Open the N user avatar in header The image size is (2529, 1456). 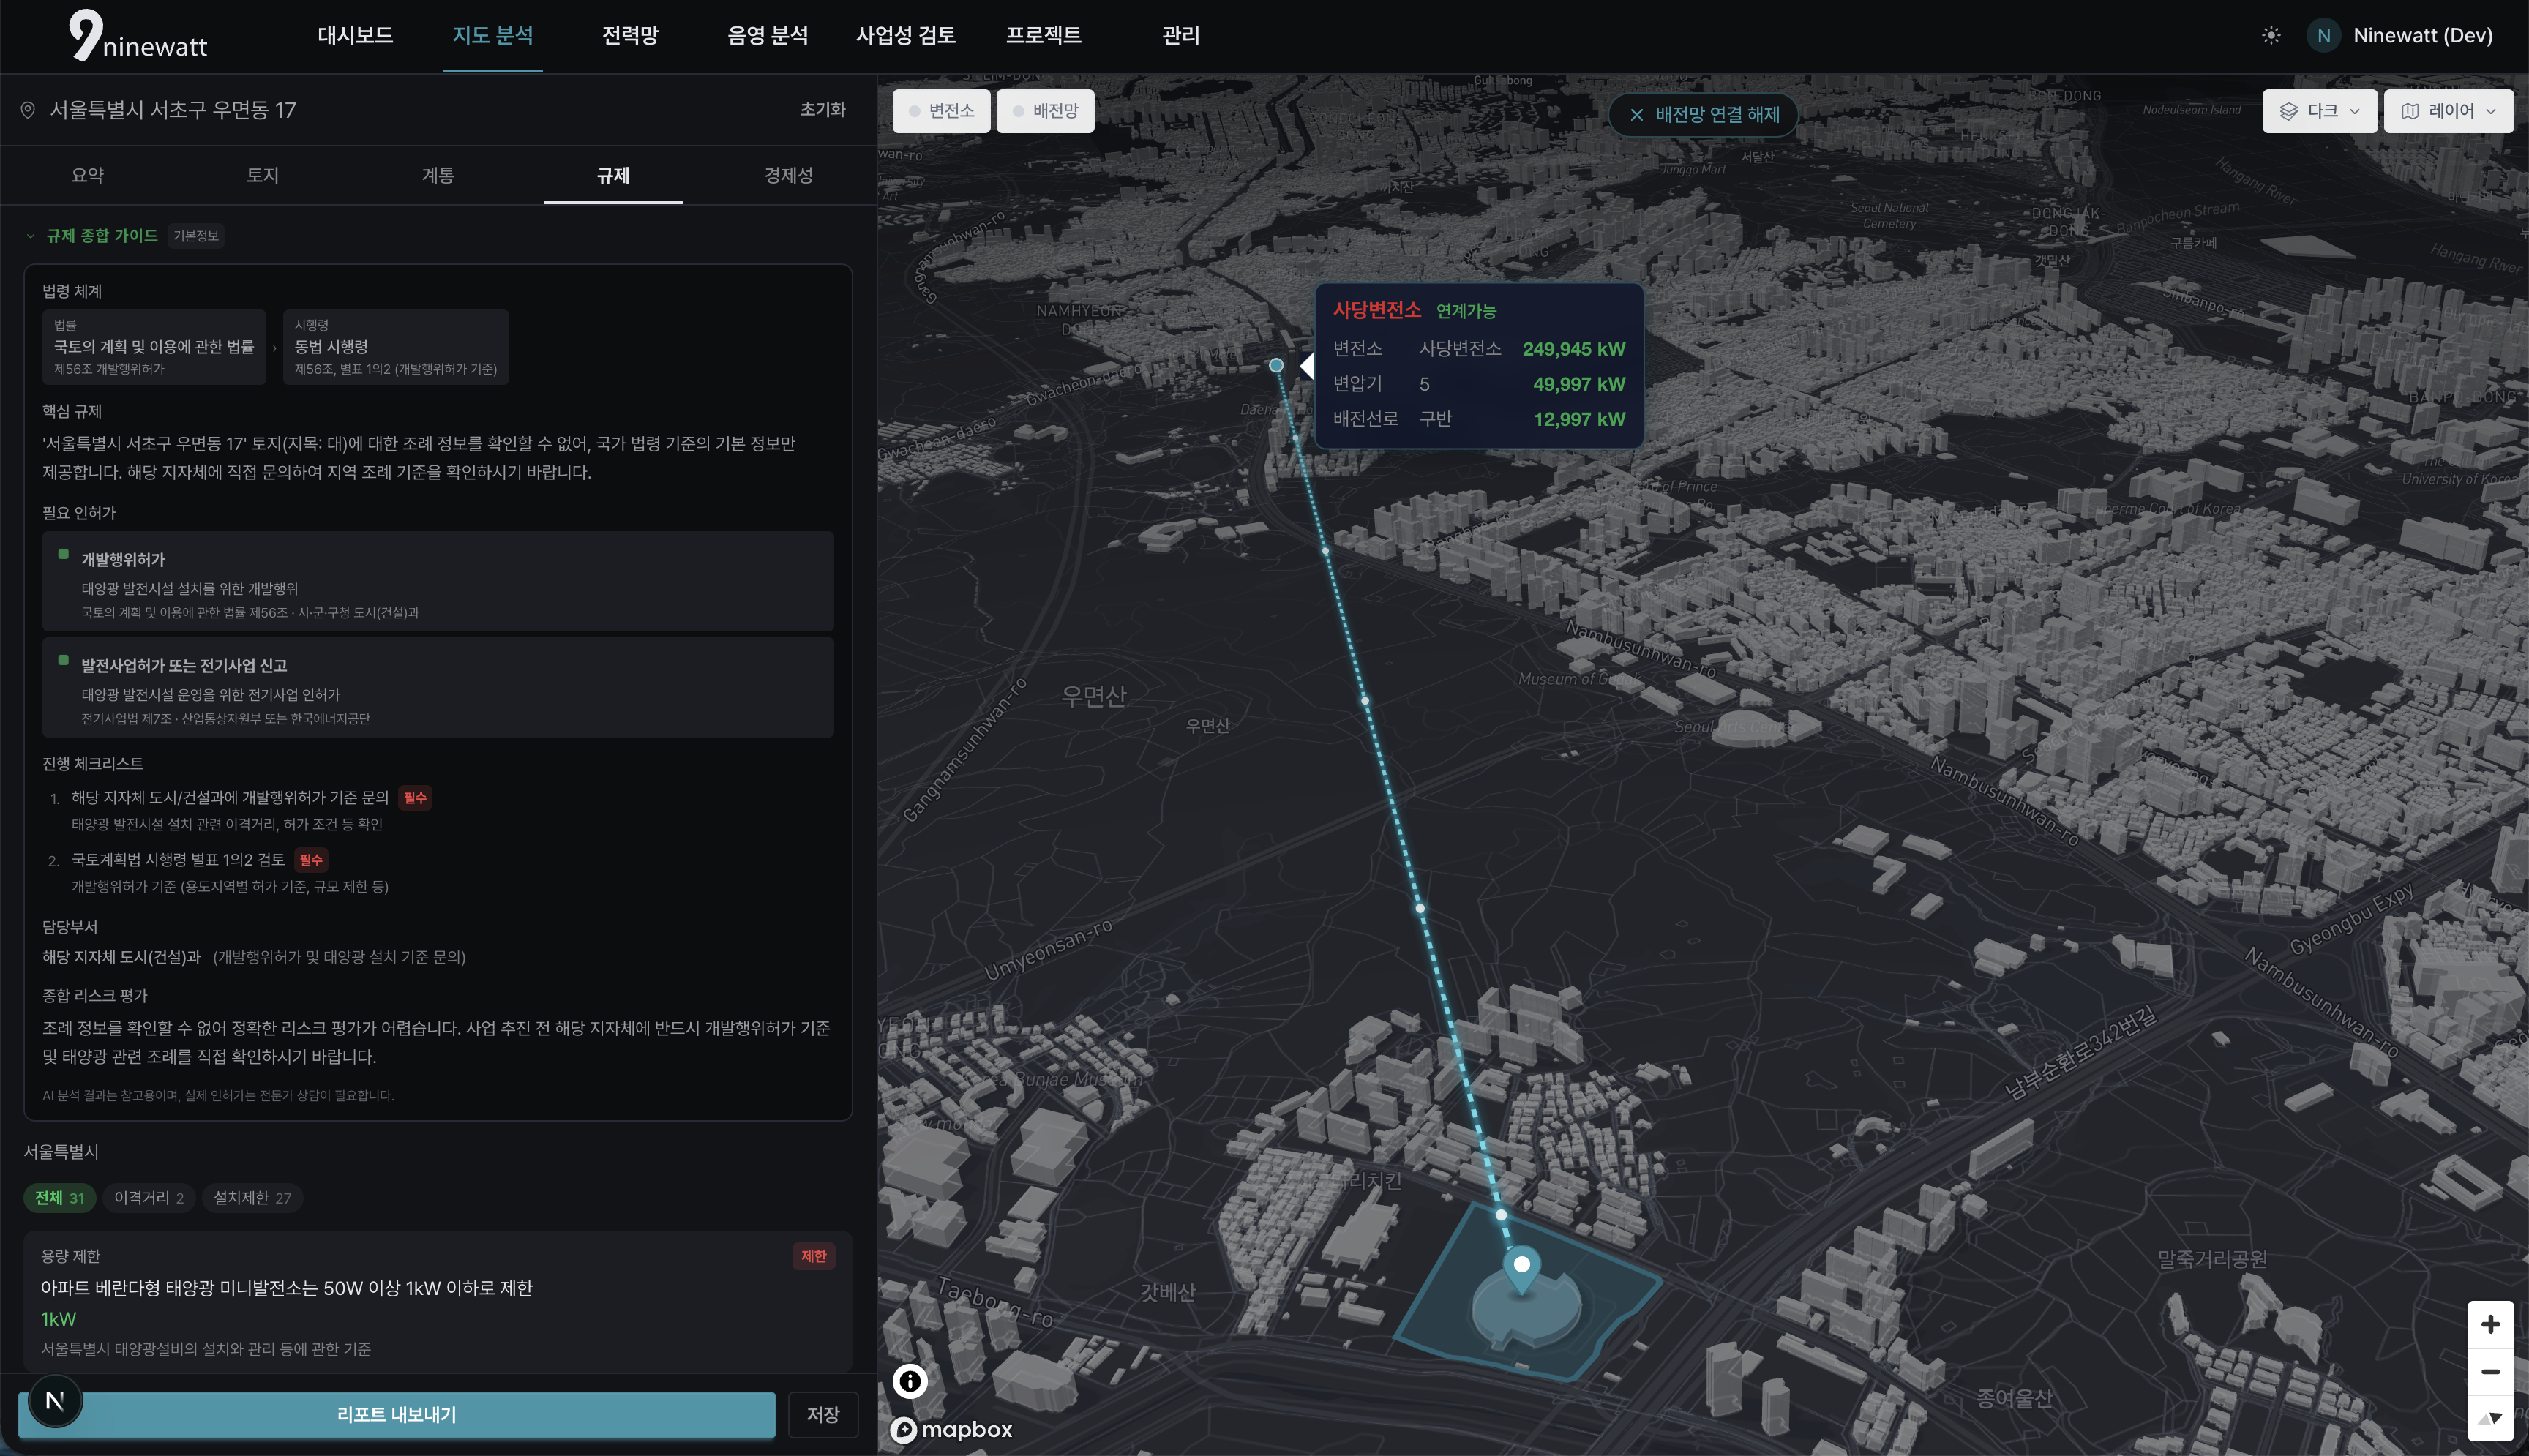click(x=2323, y=35)
